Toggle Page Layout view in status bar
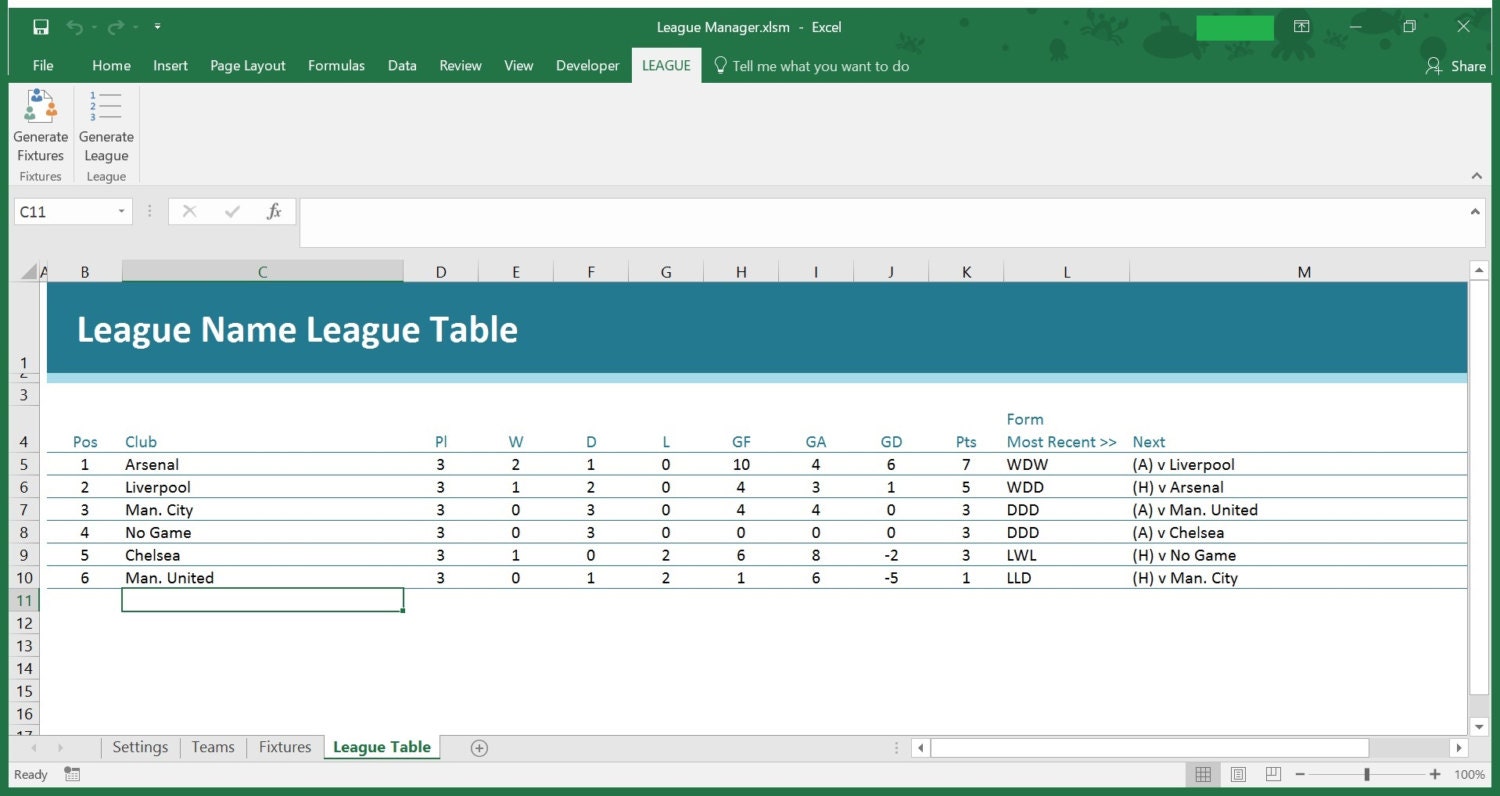Image resolution: width=1500 pixels, height=796 pixels. point(1238,773)
